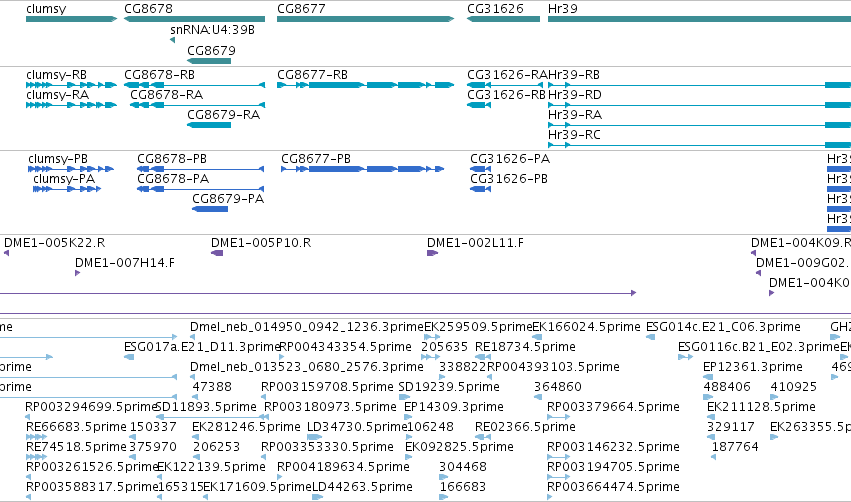Click BAC end DME1-007H14.F

click(x=125, y=263)
